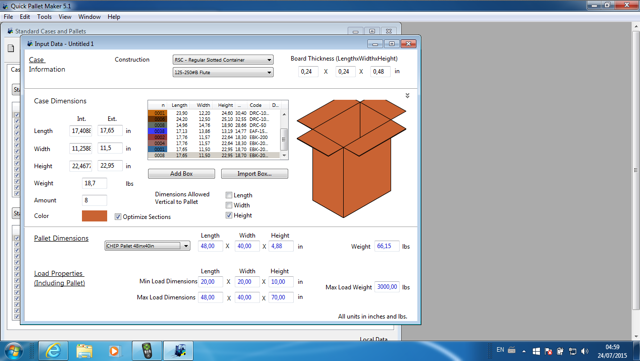Open Windows Explorer folder icon in taskbar

[x=84, y=351]
